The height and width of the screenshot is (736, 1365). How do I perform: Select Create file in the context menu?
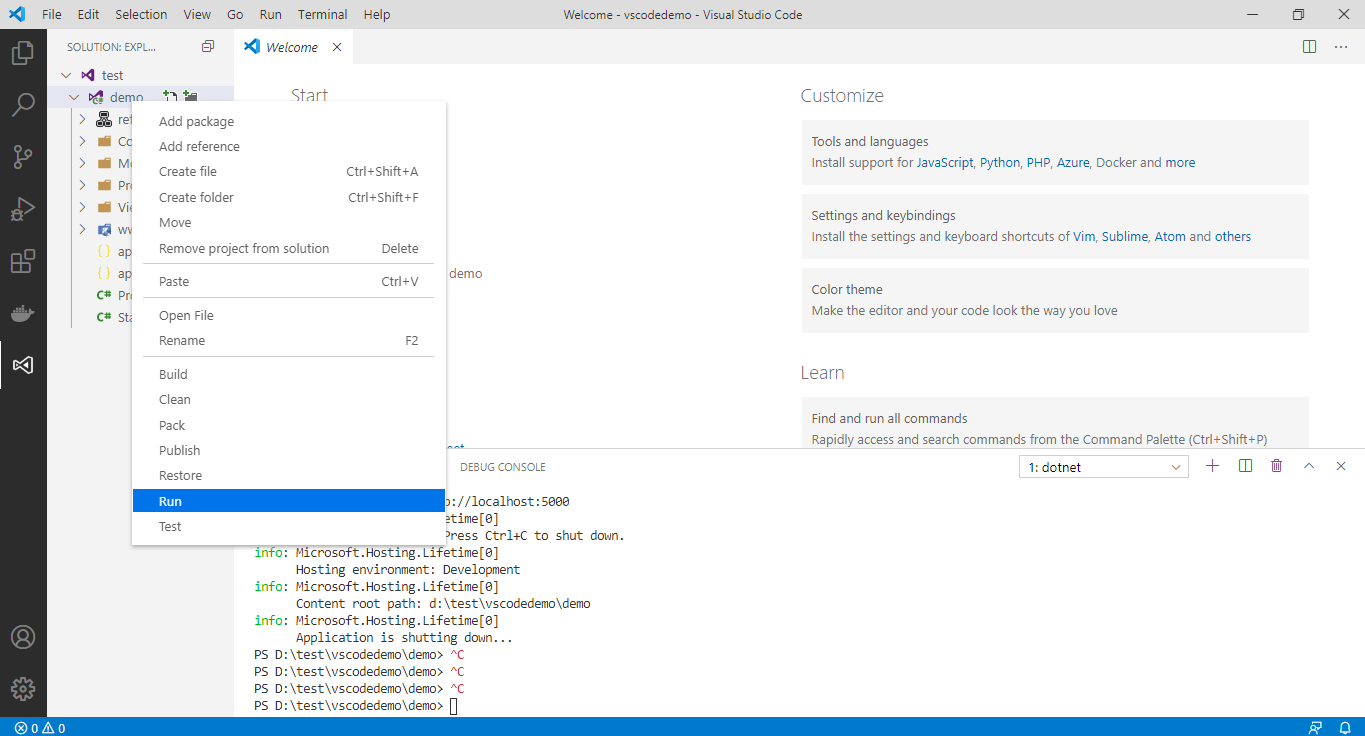point(289,171)
